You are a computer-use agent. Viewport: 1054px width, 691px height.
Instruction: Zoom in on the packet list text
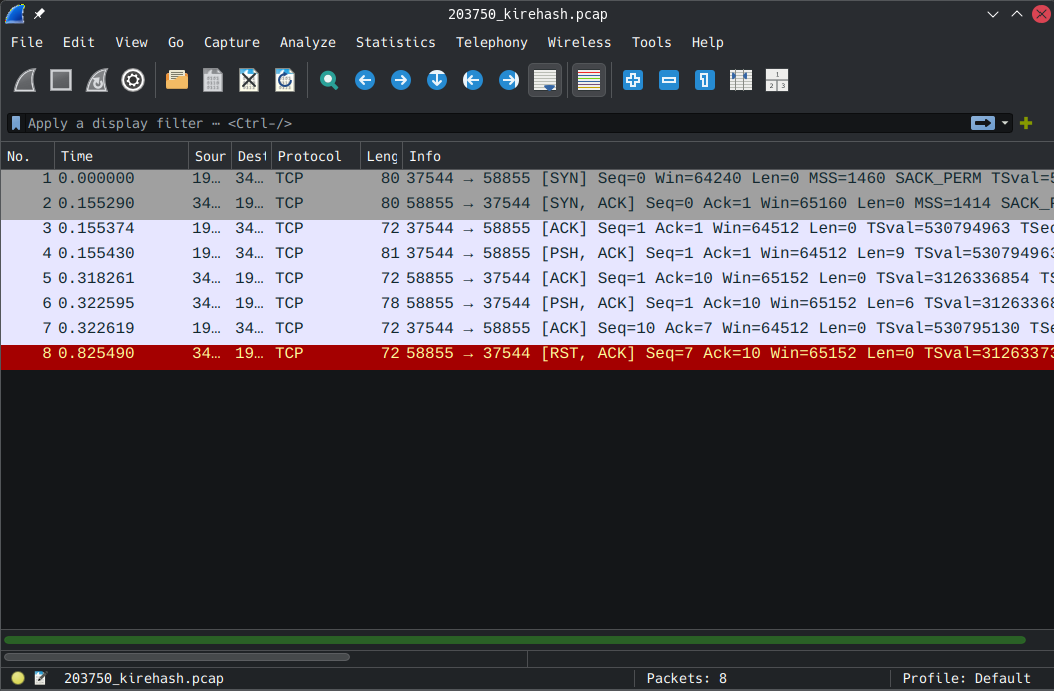click(633, 80)
